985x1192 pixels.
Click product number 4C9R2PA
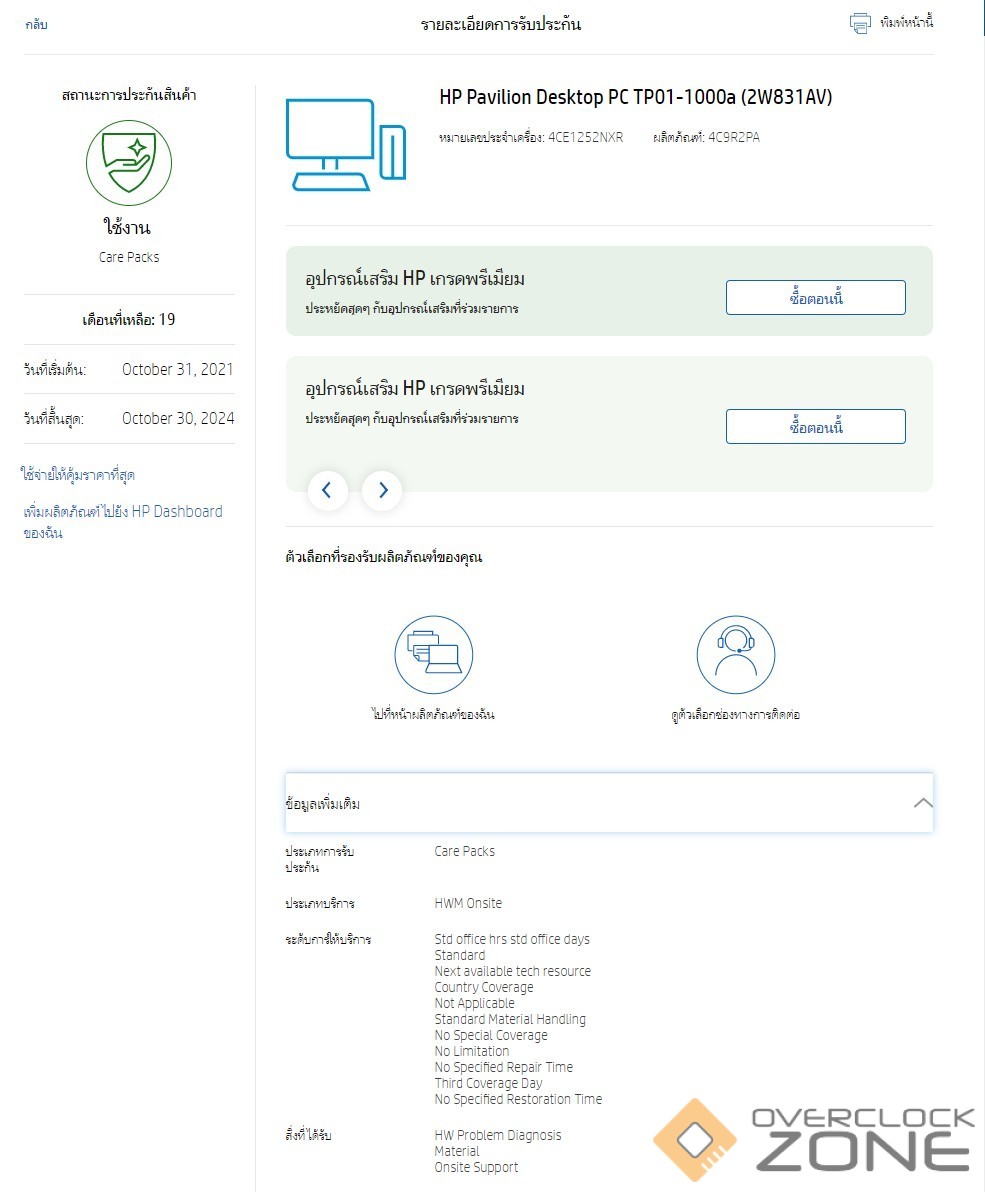(x=733, y=138)
